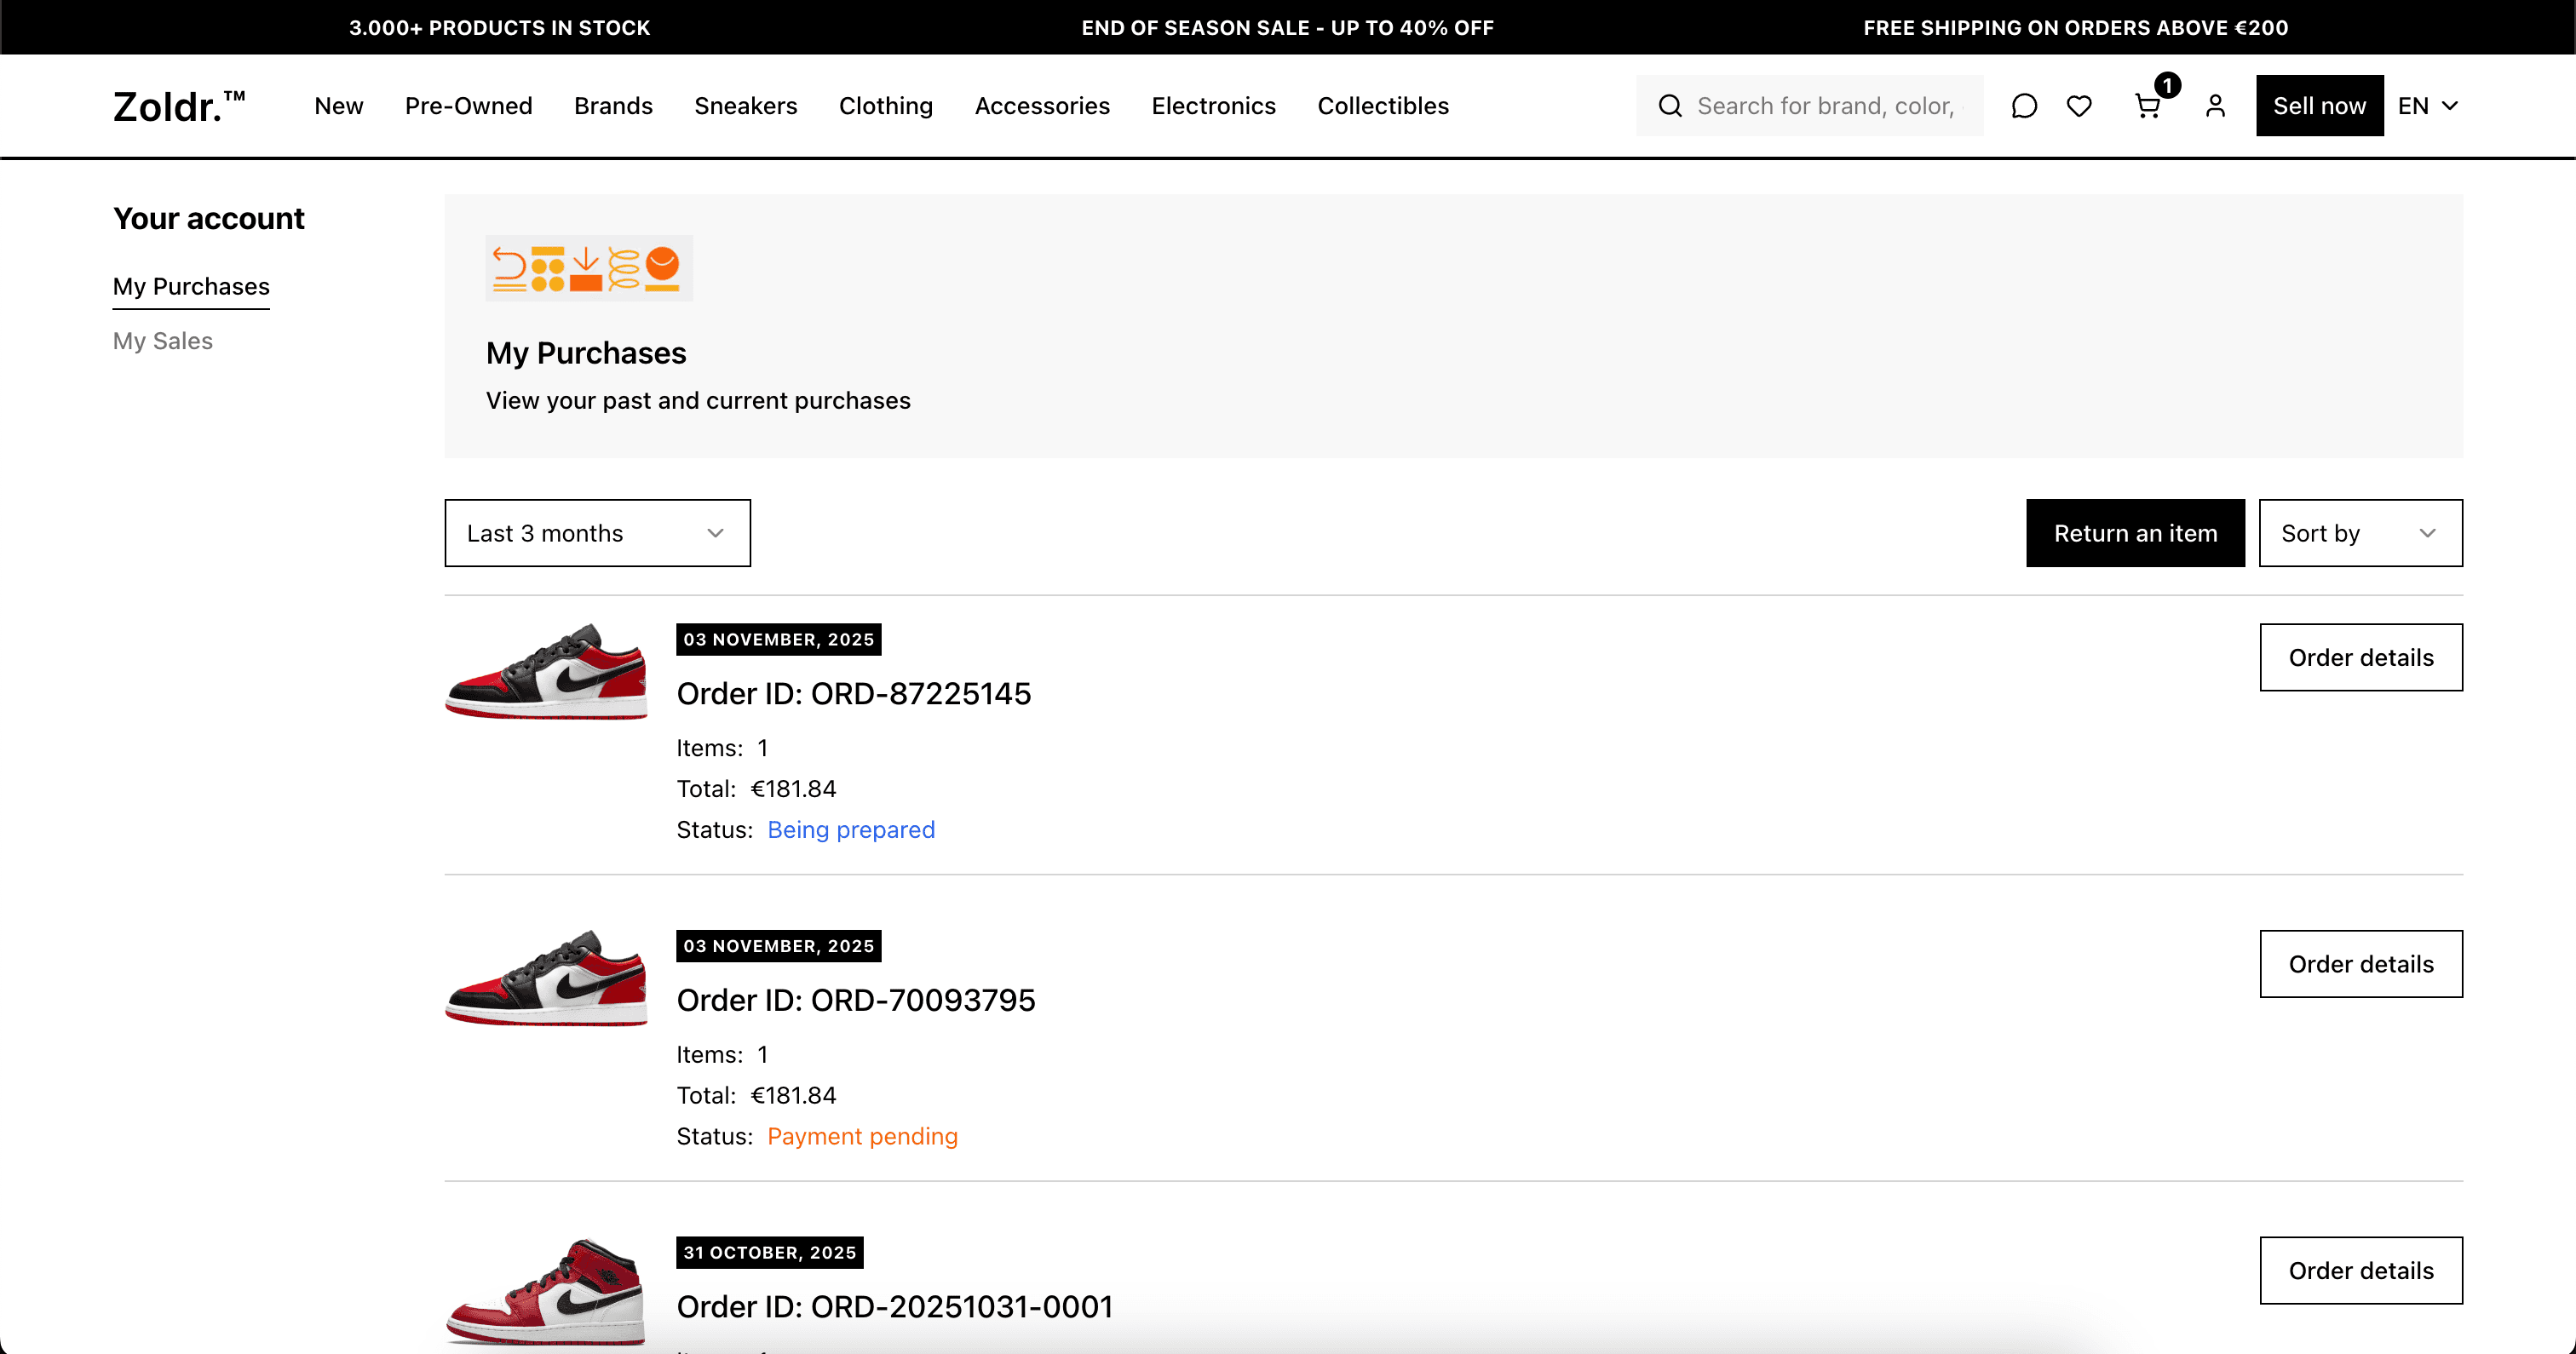Open the Pre-Owned menu item

point(468,106)
